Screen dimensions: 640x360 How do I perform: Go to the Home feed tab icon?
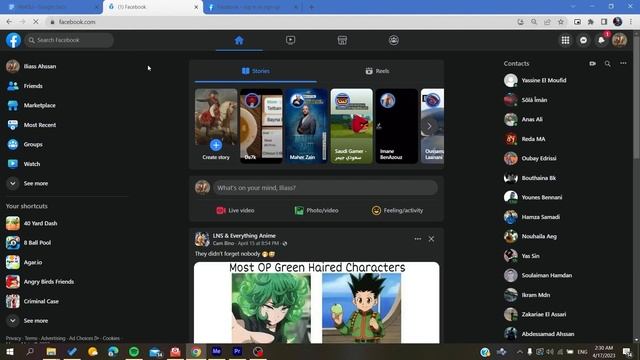coord(239,40)
